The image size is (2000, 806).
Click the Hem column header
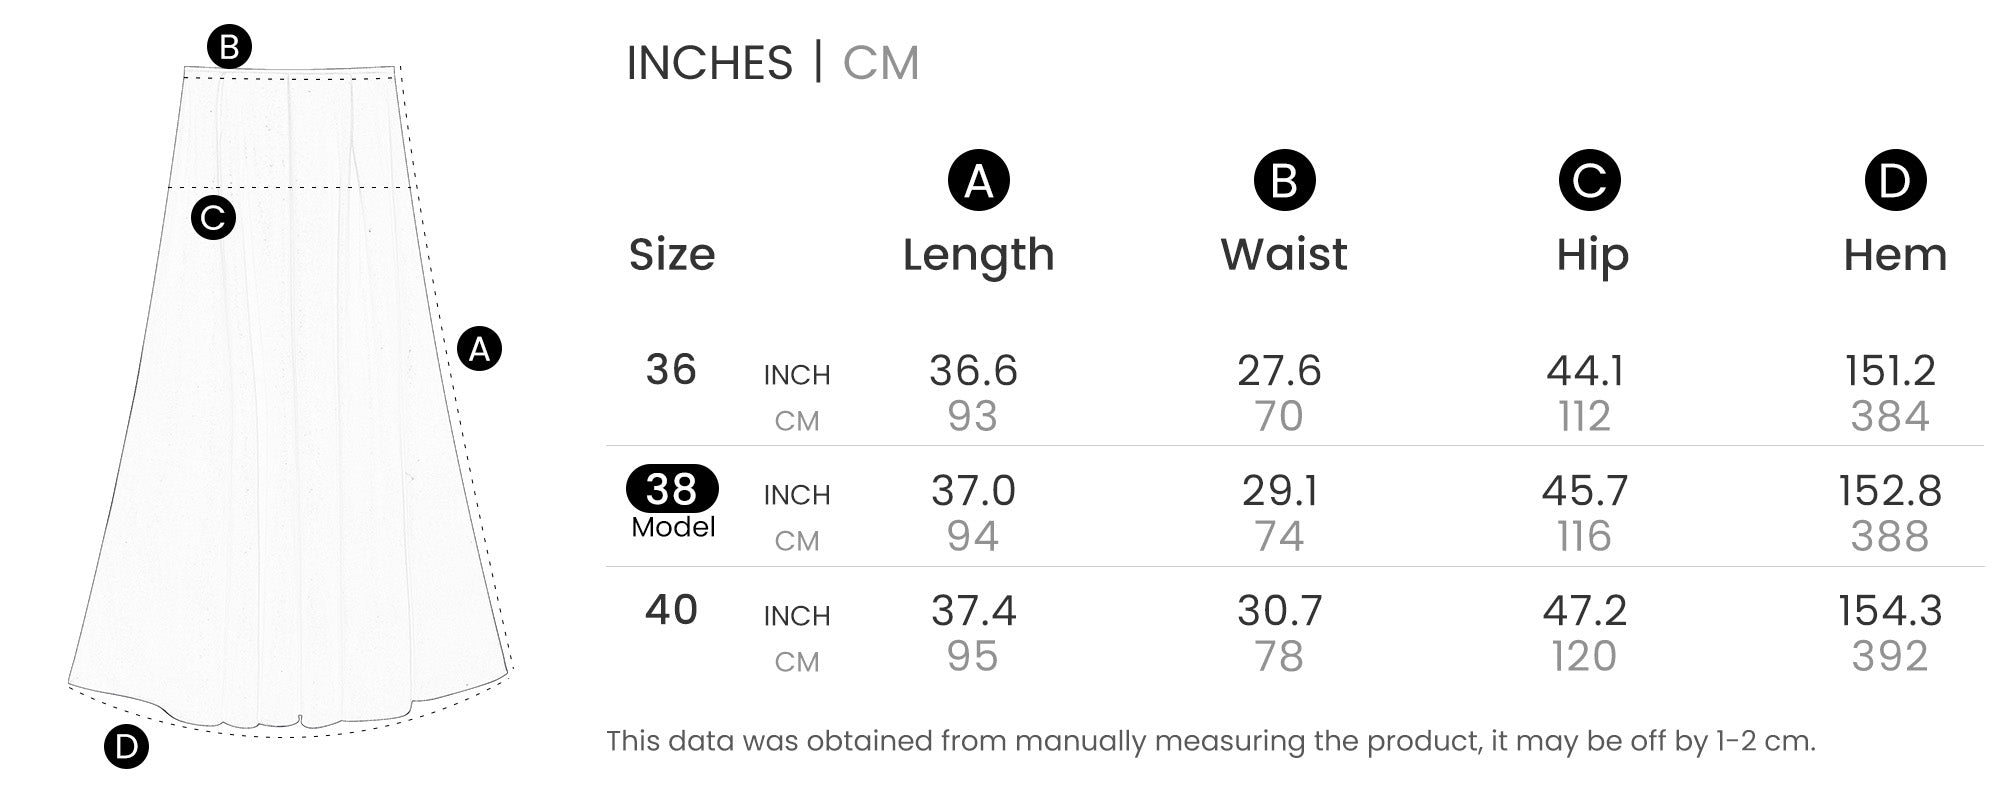1895,255
